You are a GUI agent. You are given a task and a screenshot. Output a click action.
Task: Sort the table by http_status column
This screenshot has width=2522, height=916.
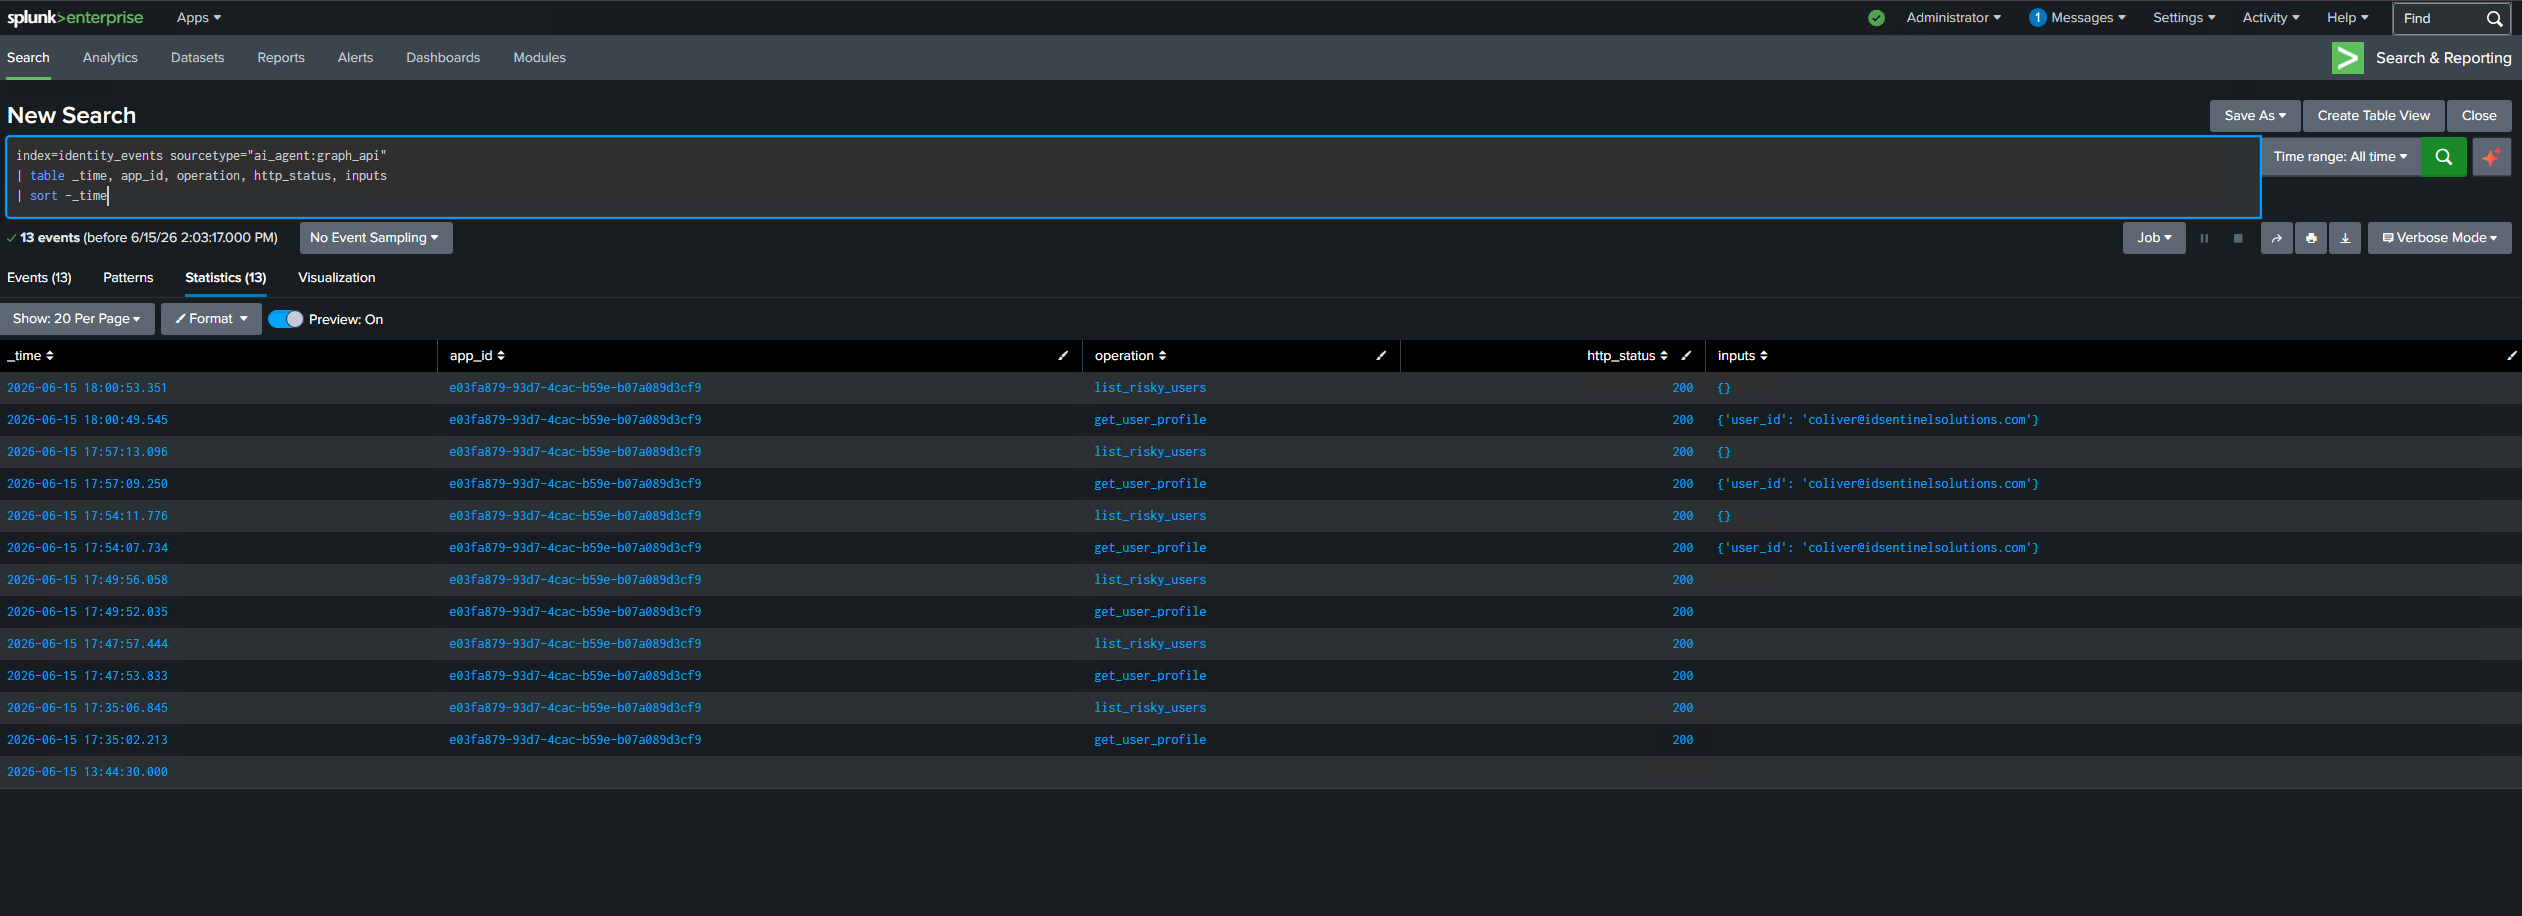(1627, 356)
